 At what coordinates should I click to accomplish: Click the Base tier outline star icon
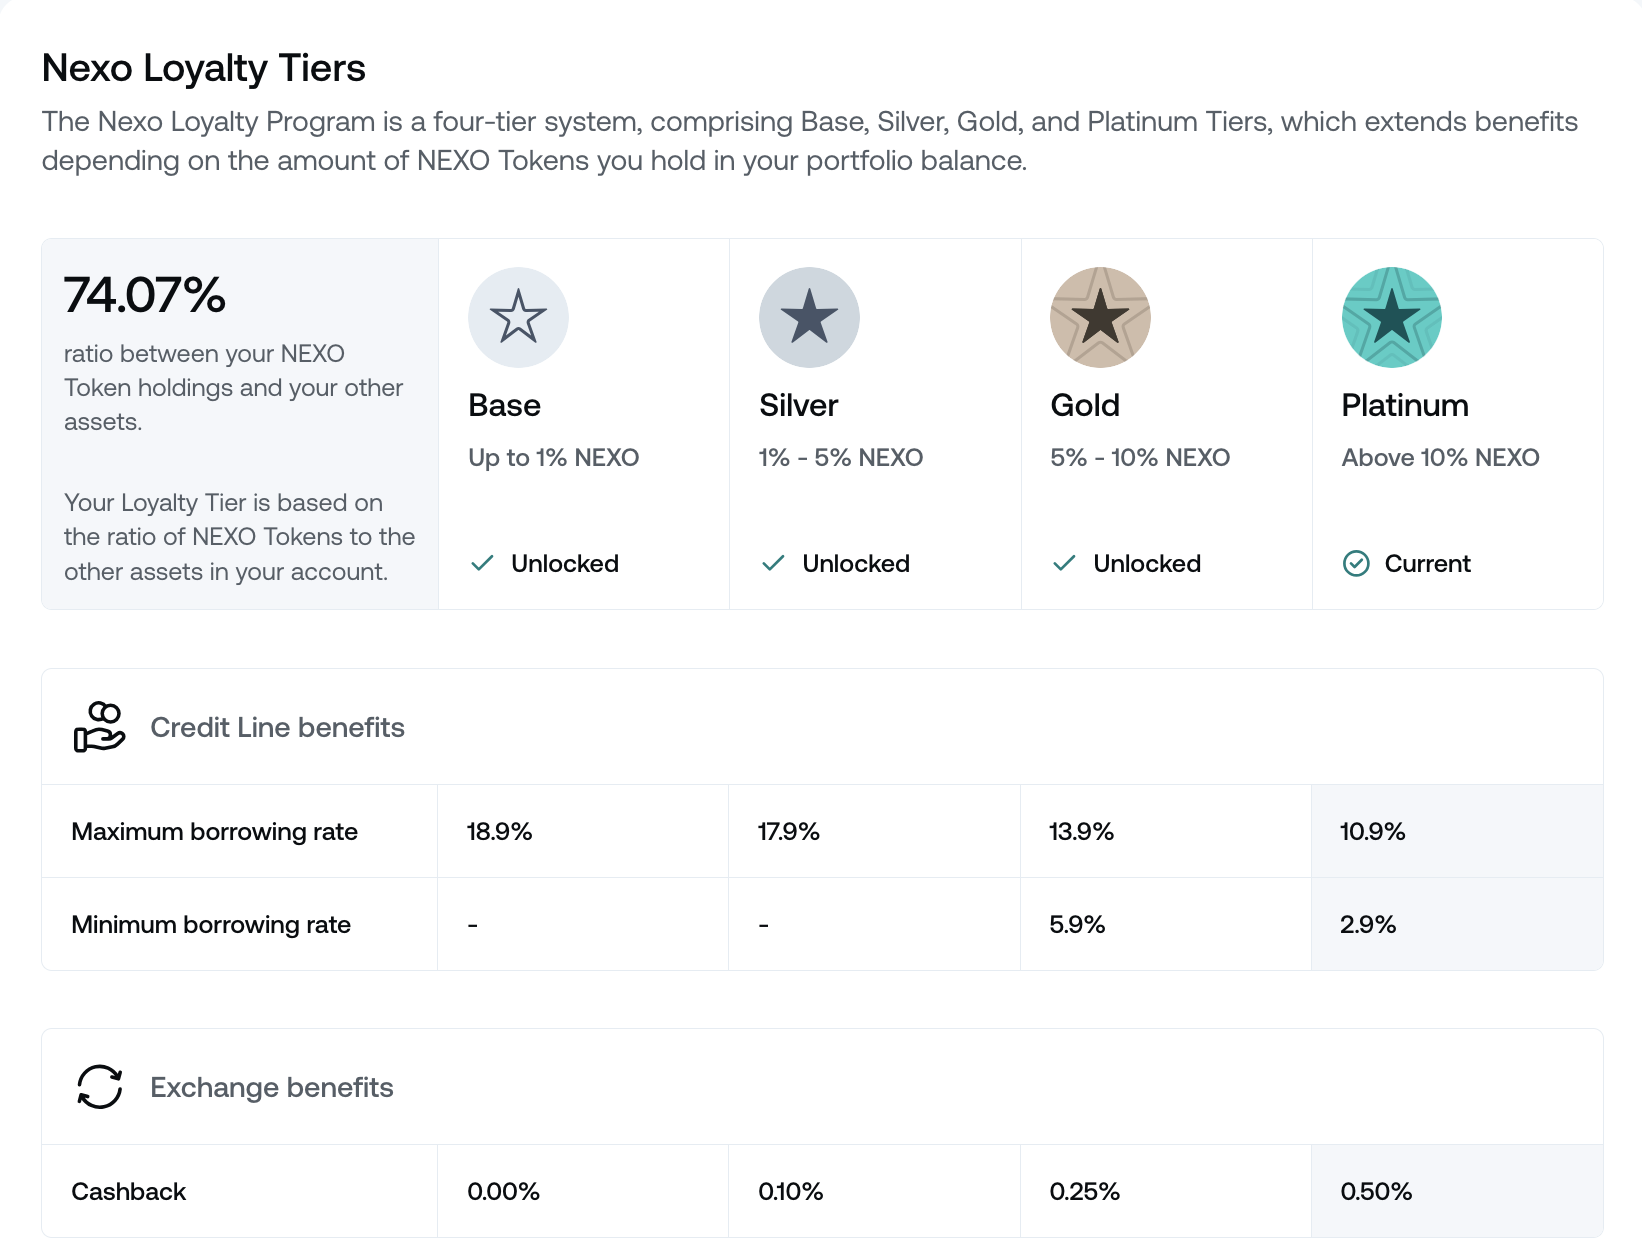(x=518, y=317)
